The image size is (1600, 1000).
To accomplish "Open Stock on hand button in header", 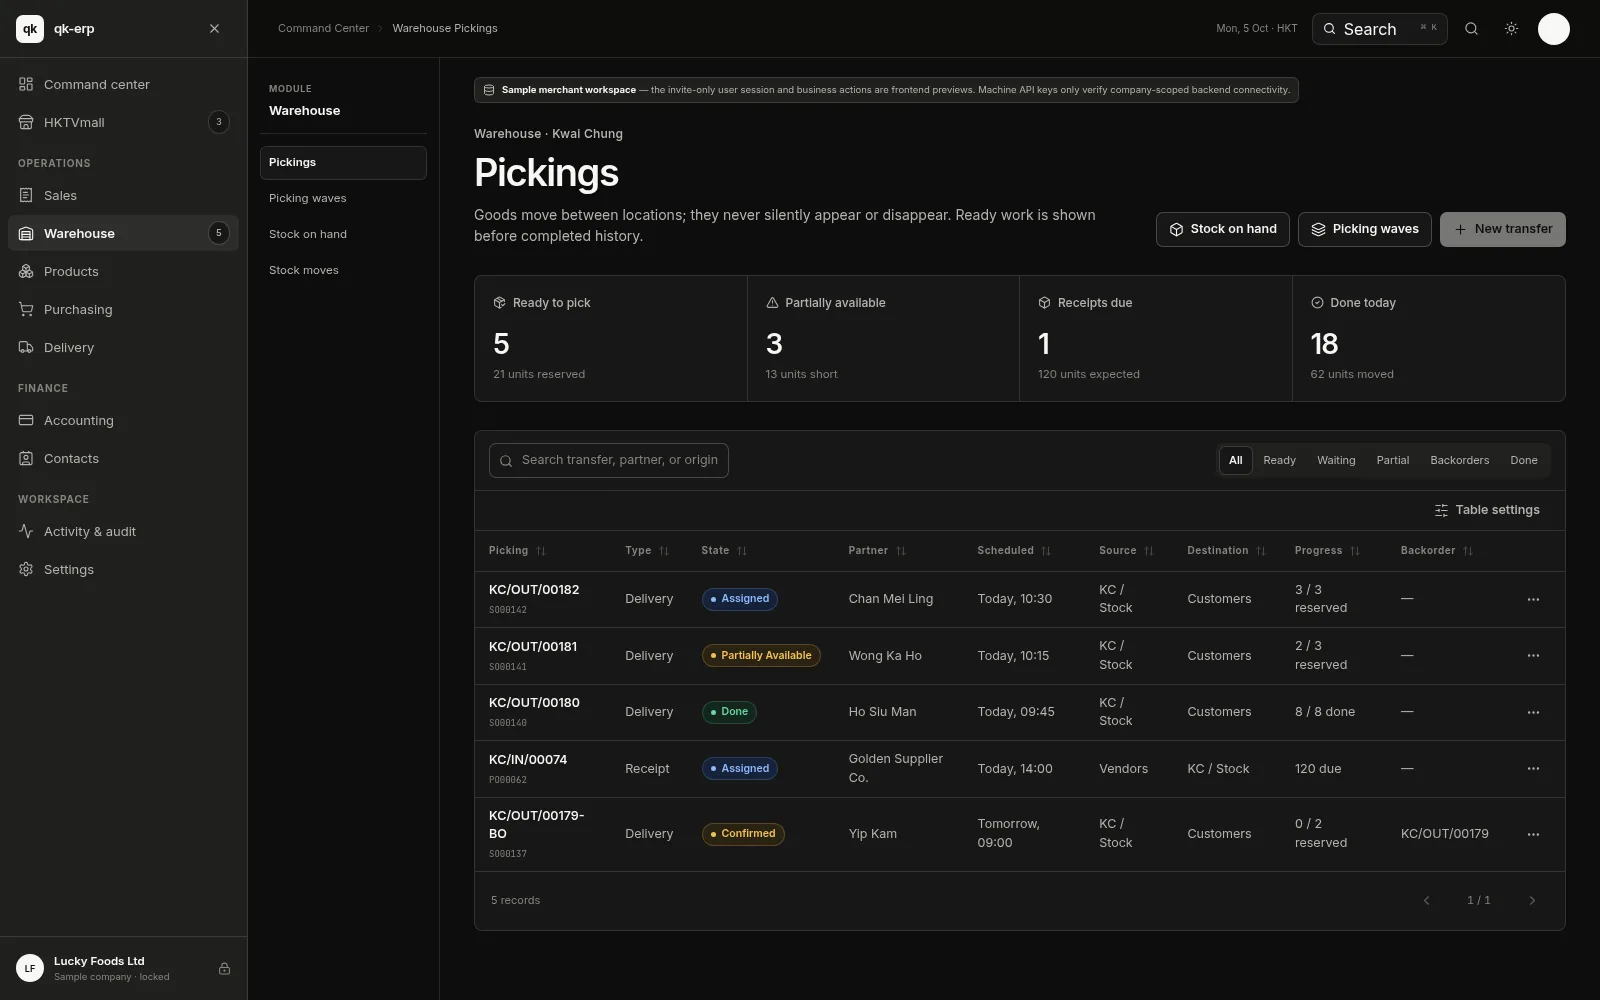I will pyautogui.click(x=1222, y=229).
